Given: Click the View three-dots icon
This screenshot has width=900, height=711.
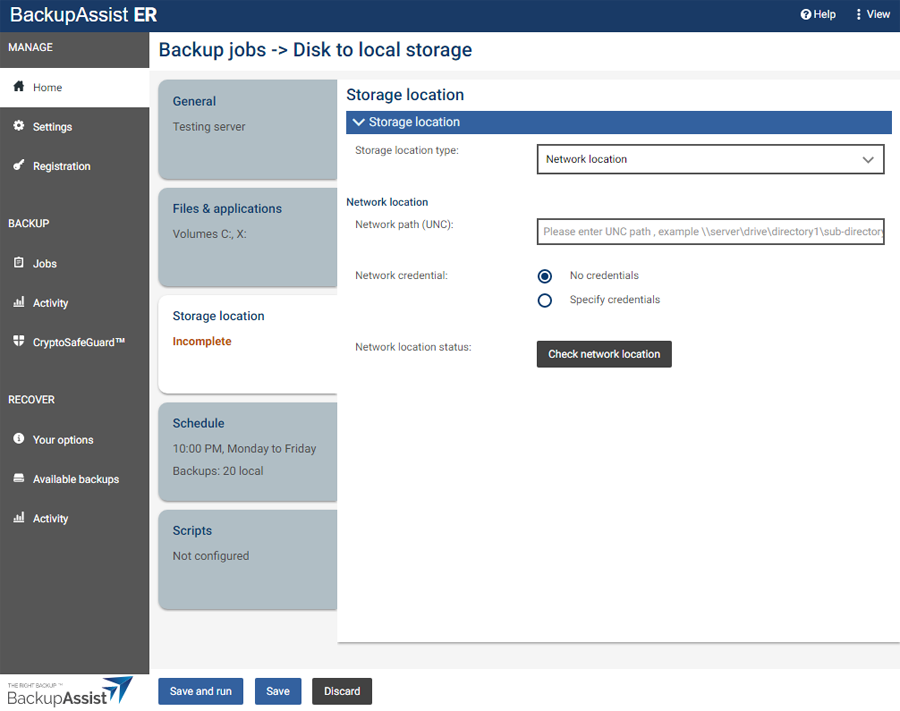Looking at the screenshot, I should tap(858, 14).
